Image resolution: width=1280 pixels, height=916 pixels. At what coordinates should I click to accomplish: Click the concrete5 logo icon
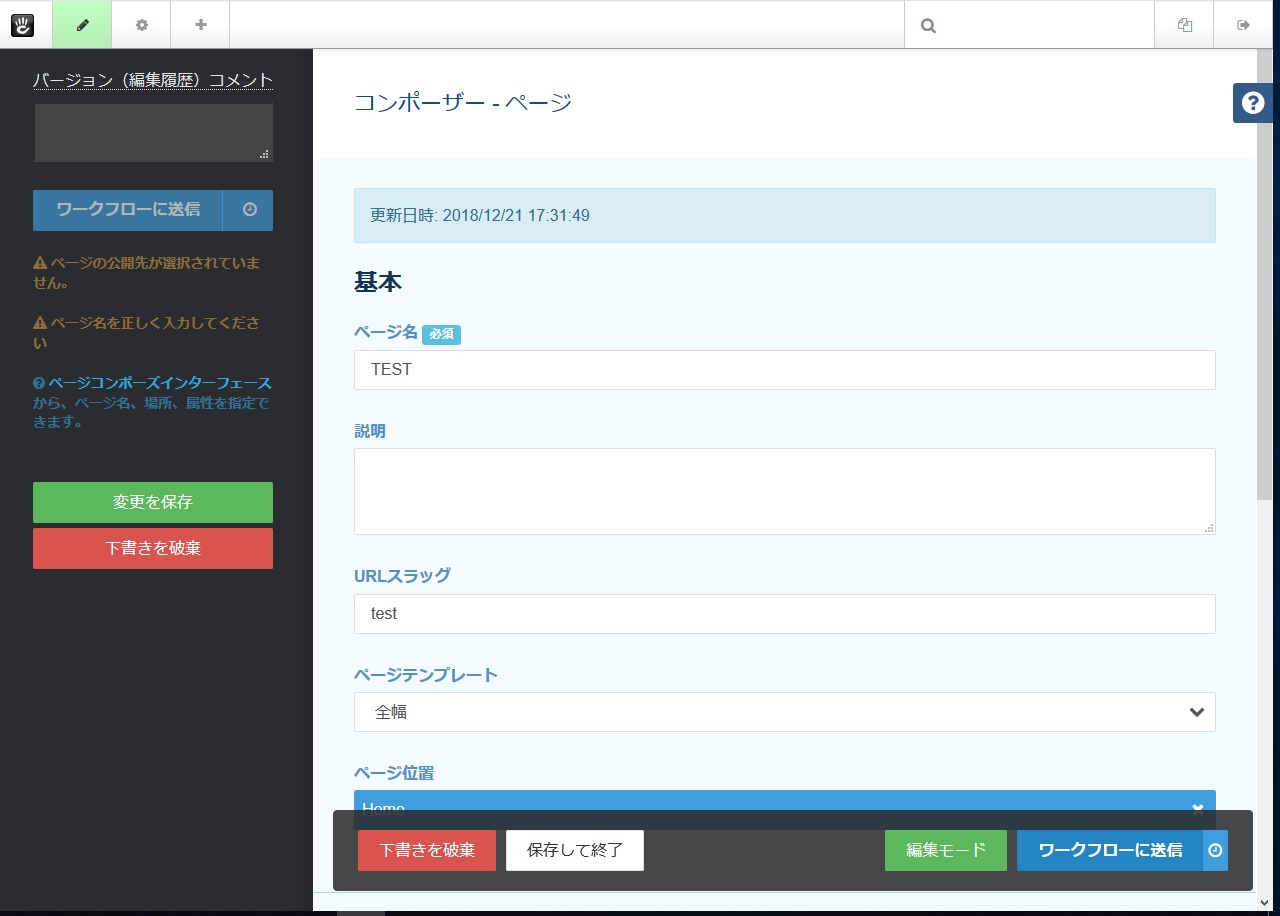coord(22,25)
